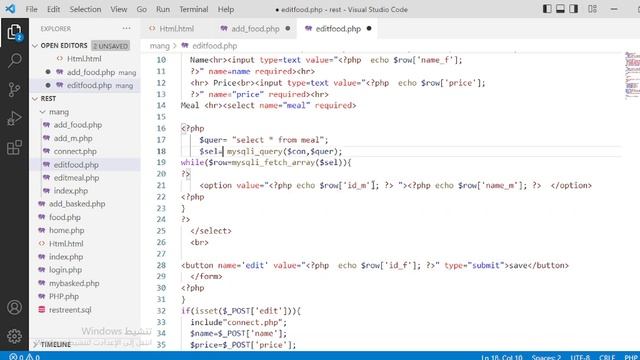640x360 pixels.
Task: Open the Selection menu
Action: [85, 9]
